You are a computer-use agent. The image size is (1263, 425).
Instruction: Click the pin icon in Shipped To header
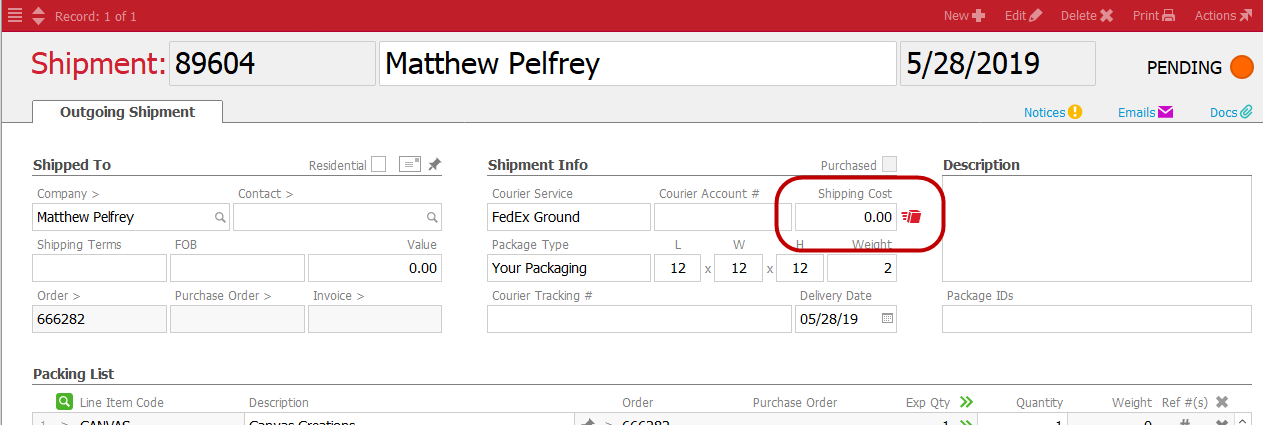(434, 165)
